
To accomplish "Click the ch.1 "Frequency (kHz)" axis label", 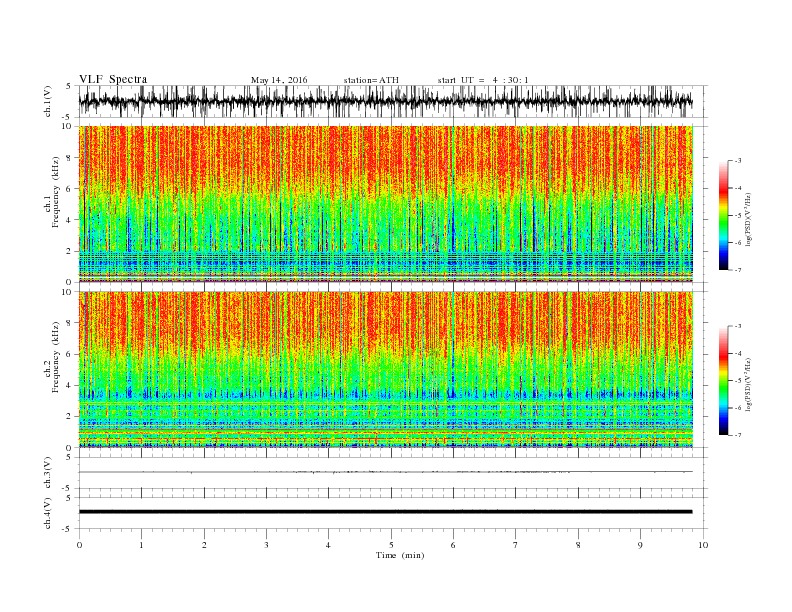I will pos(56,192).
